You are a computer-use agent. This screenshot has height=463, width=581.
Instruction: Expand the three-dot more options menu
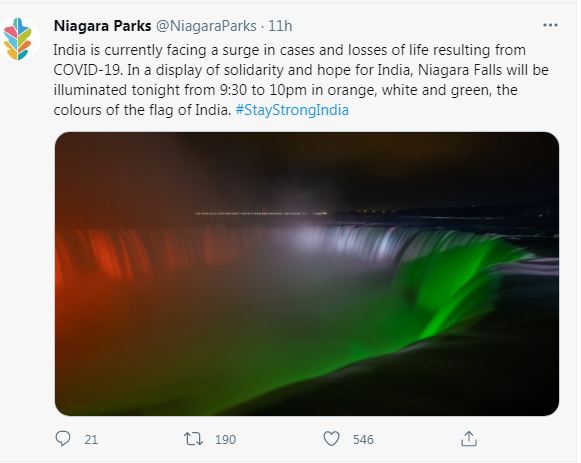tap(550, 25)
